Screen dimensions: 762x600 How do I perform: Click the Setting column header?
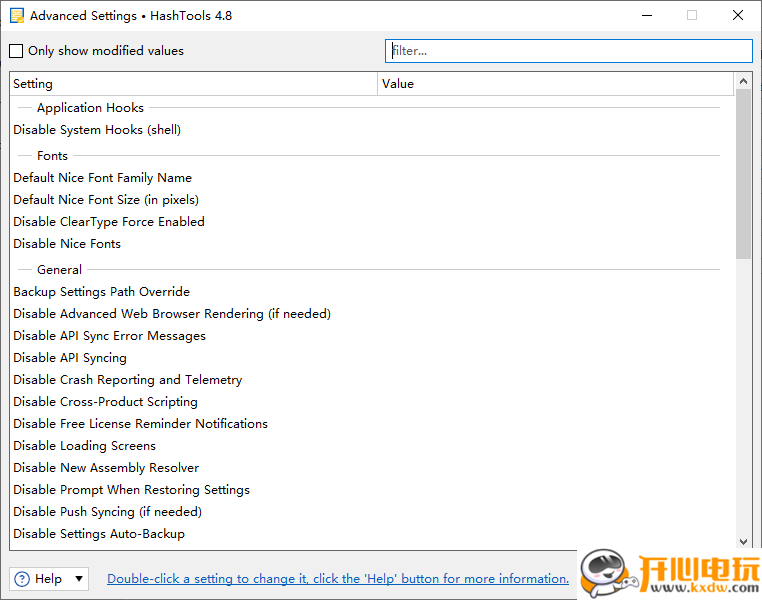[x=193, y=84]
